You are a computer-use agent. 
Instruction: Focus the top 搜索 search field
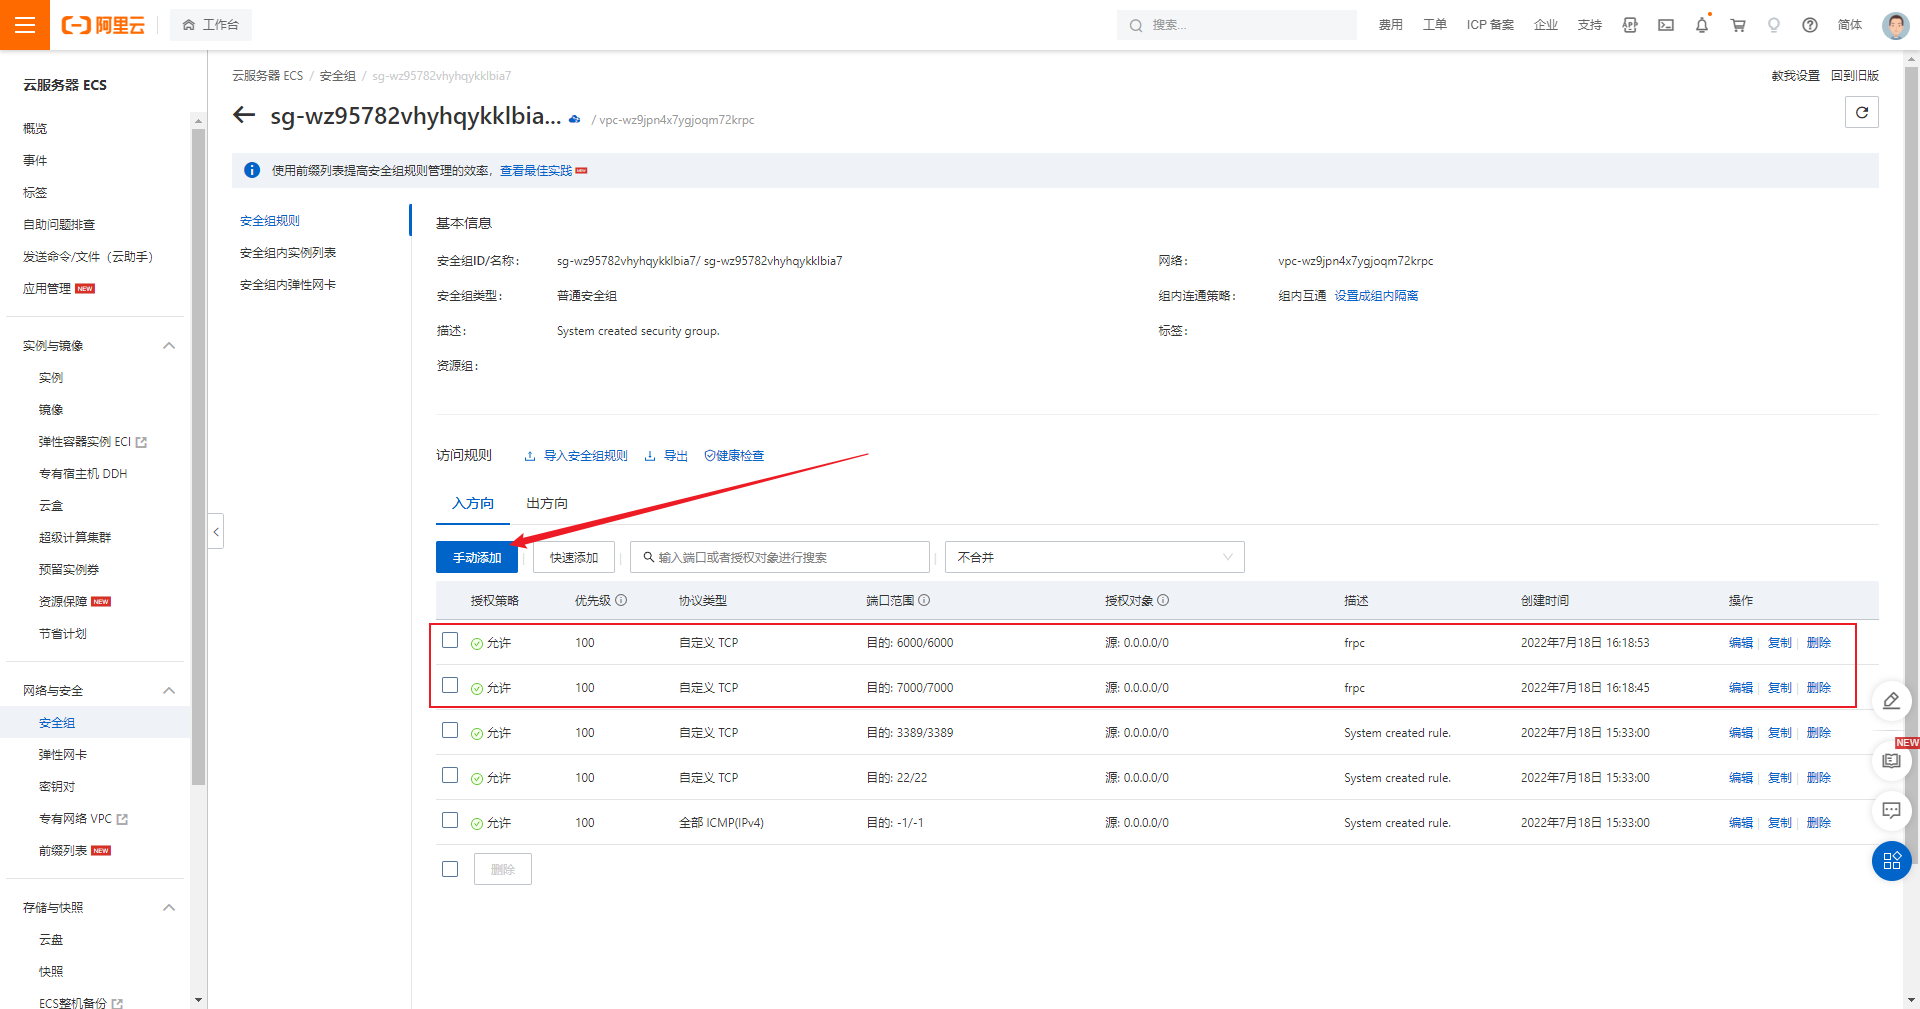pos(1236,25)
